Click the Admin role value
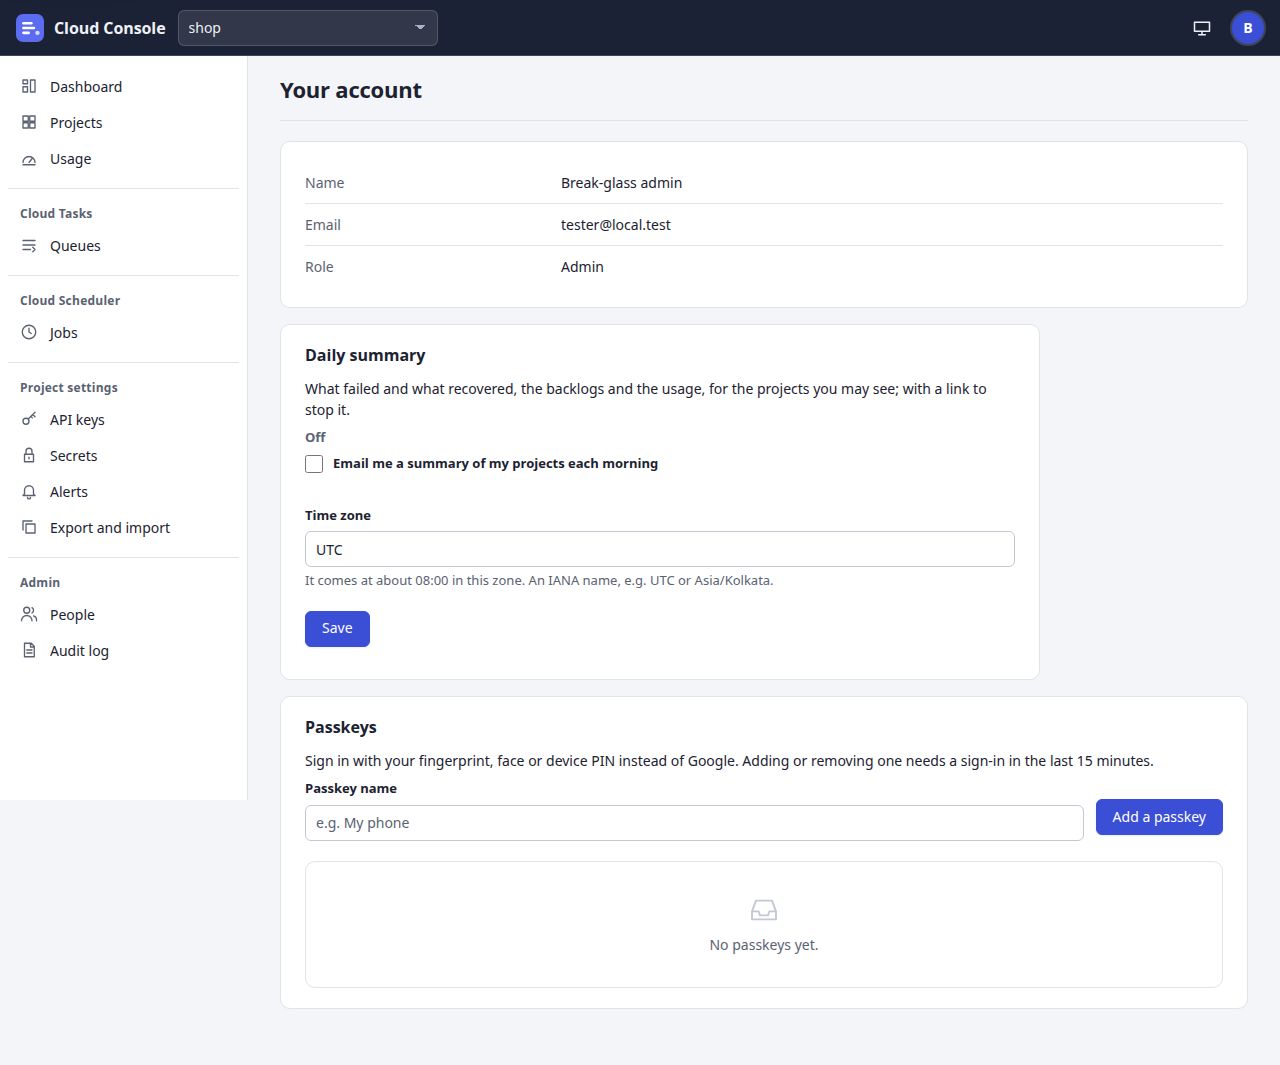 (582, 267)
